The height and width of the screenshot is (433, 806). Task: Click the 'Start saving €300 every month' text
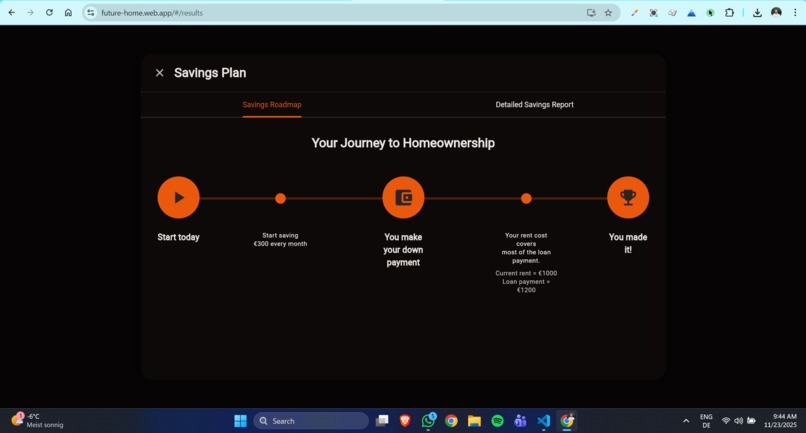280,240
